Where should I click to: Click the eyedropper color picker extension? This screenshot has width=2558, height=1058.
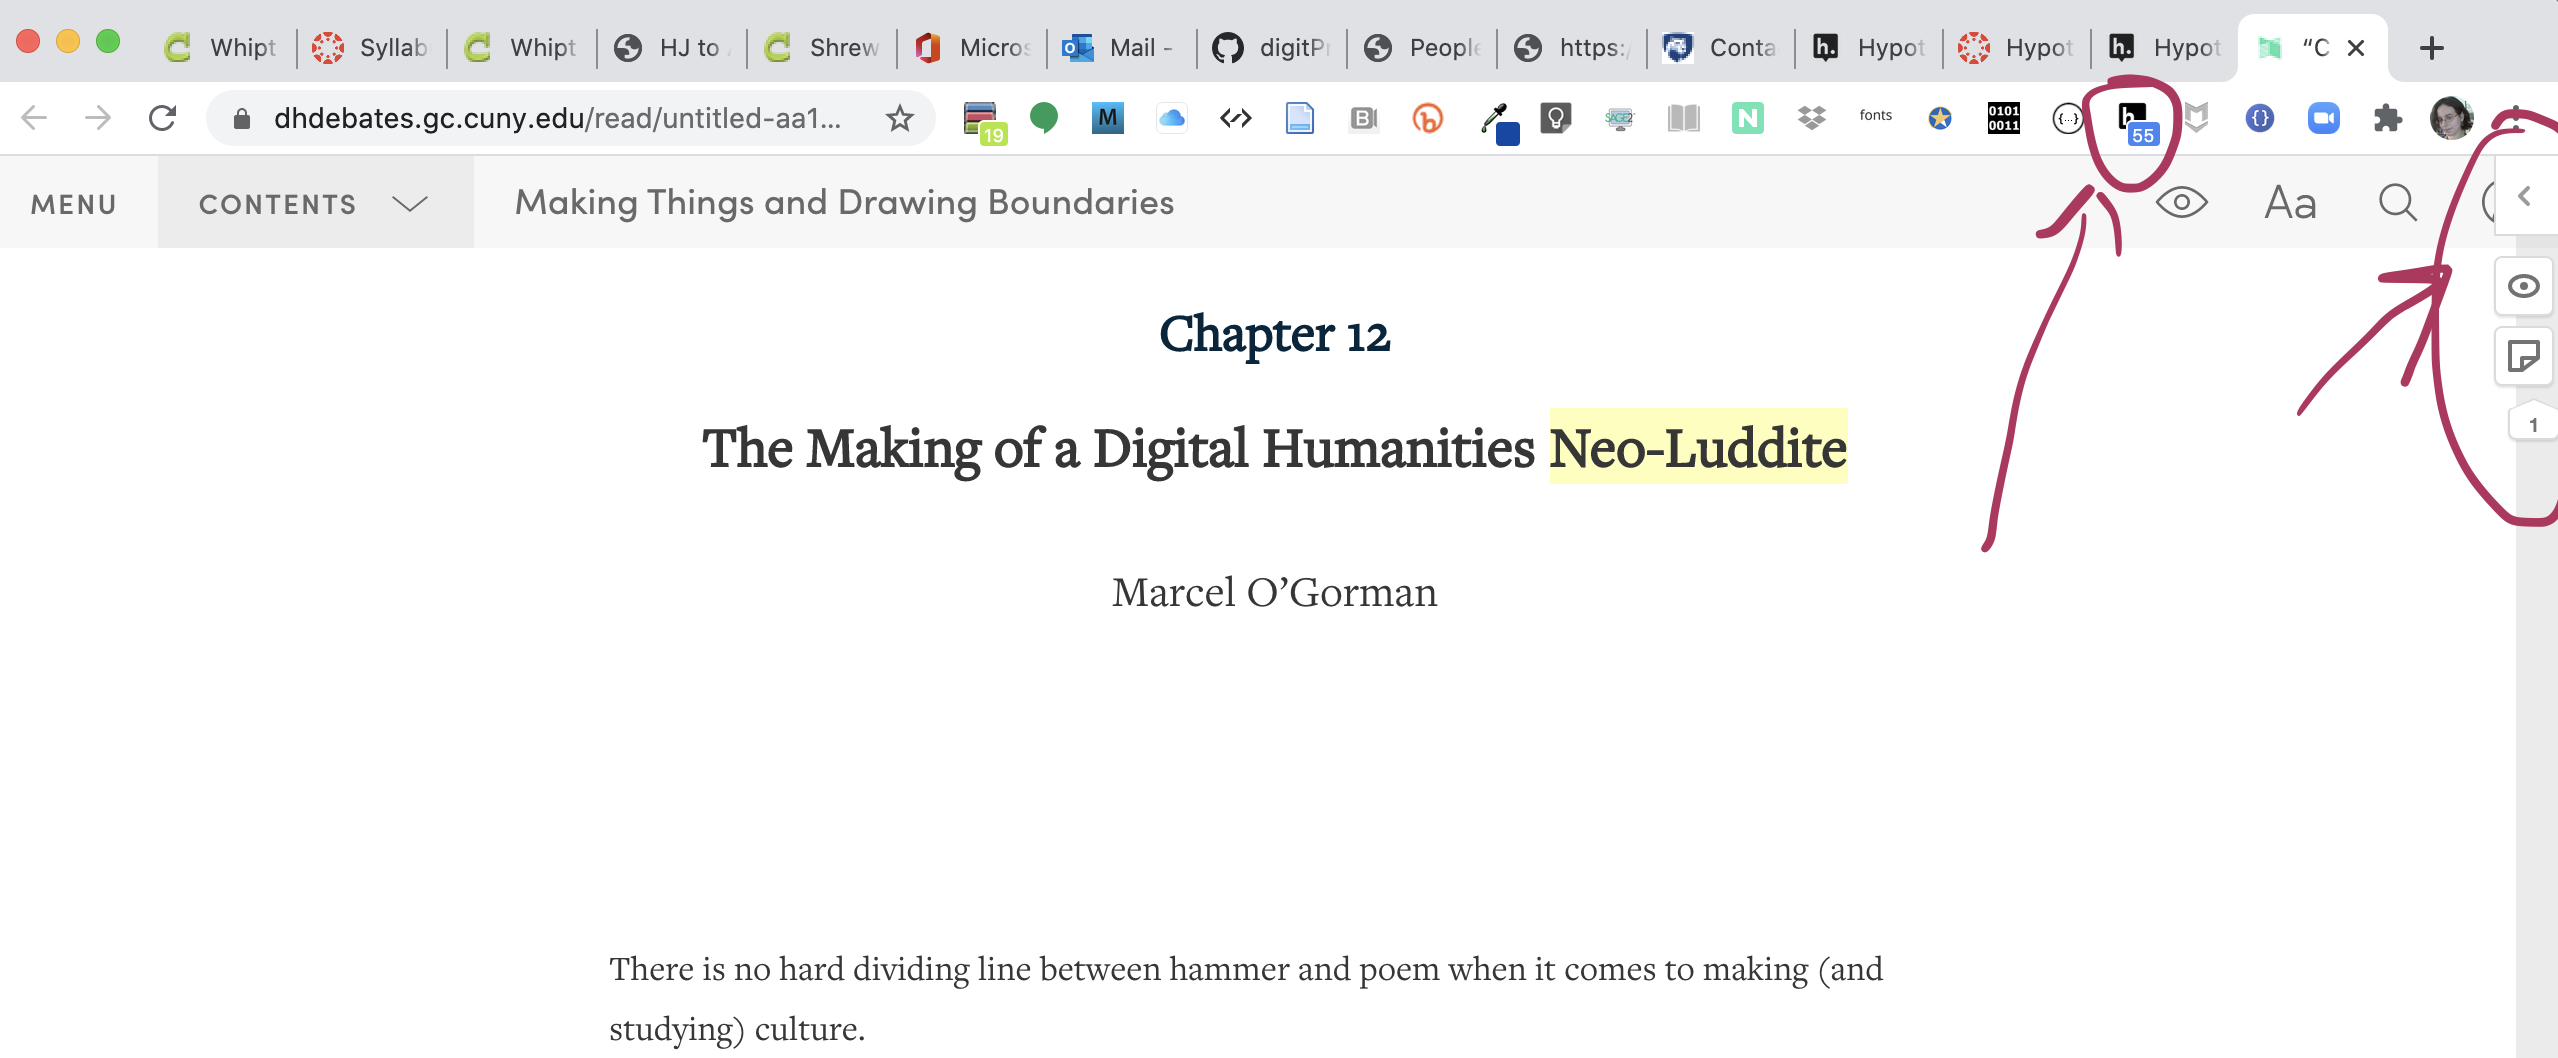[x=1498, y=120]
